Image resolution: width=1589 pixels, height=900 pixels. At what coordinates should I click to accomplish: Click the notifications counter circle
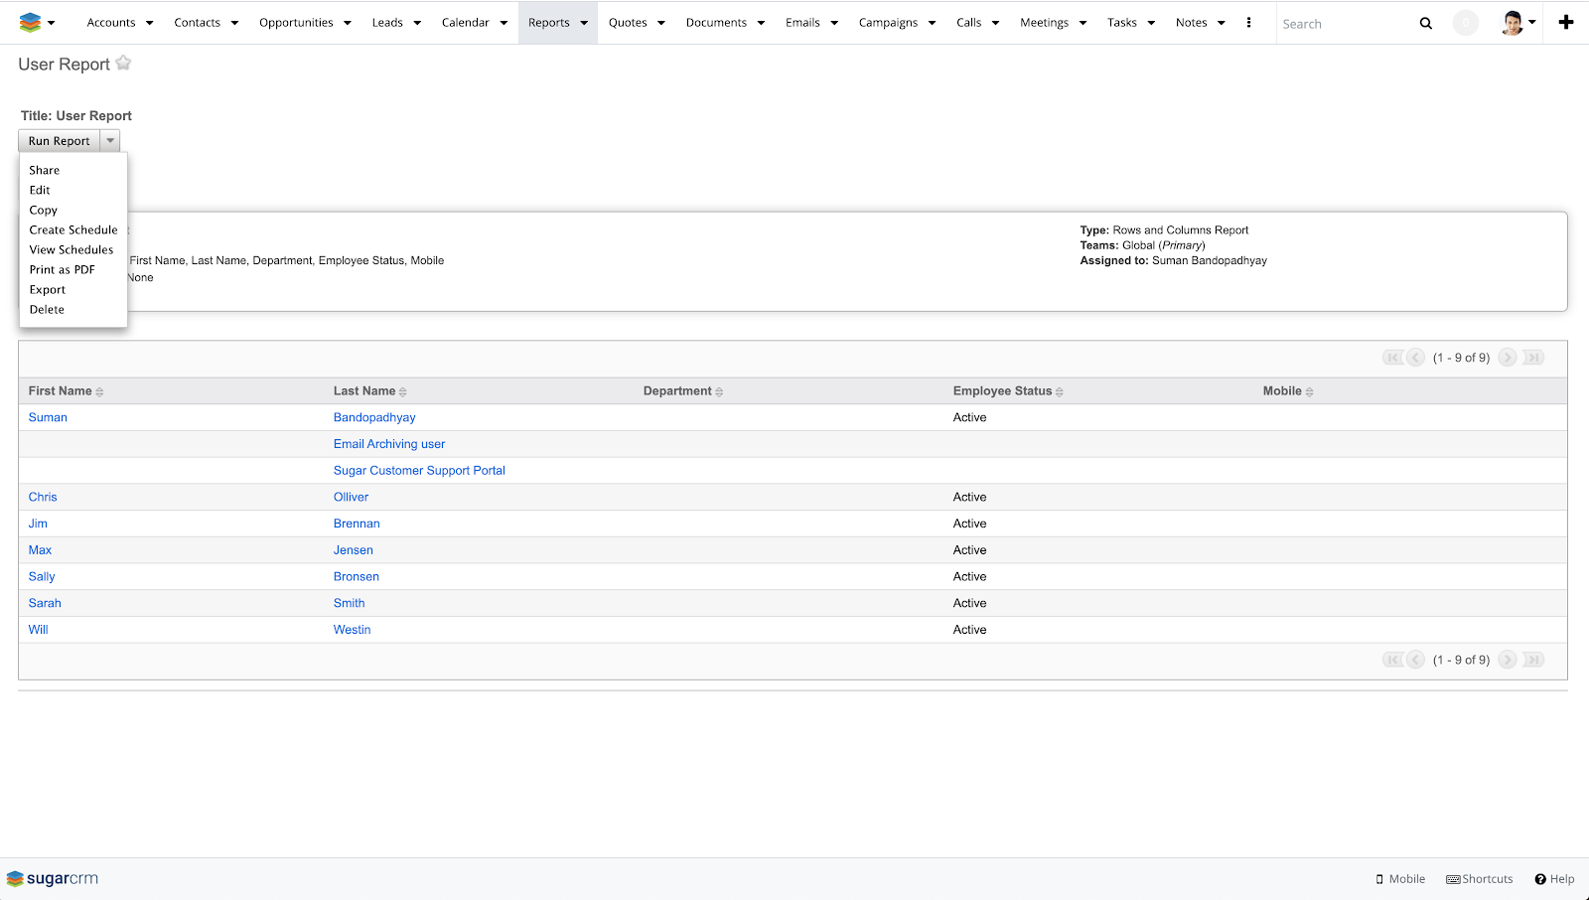click(x=1465, y=22)
